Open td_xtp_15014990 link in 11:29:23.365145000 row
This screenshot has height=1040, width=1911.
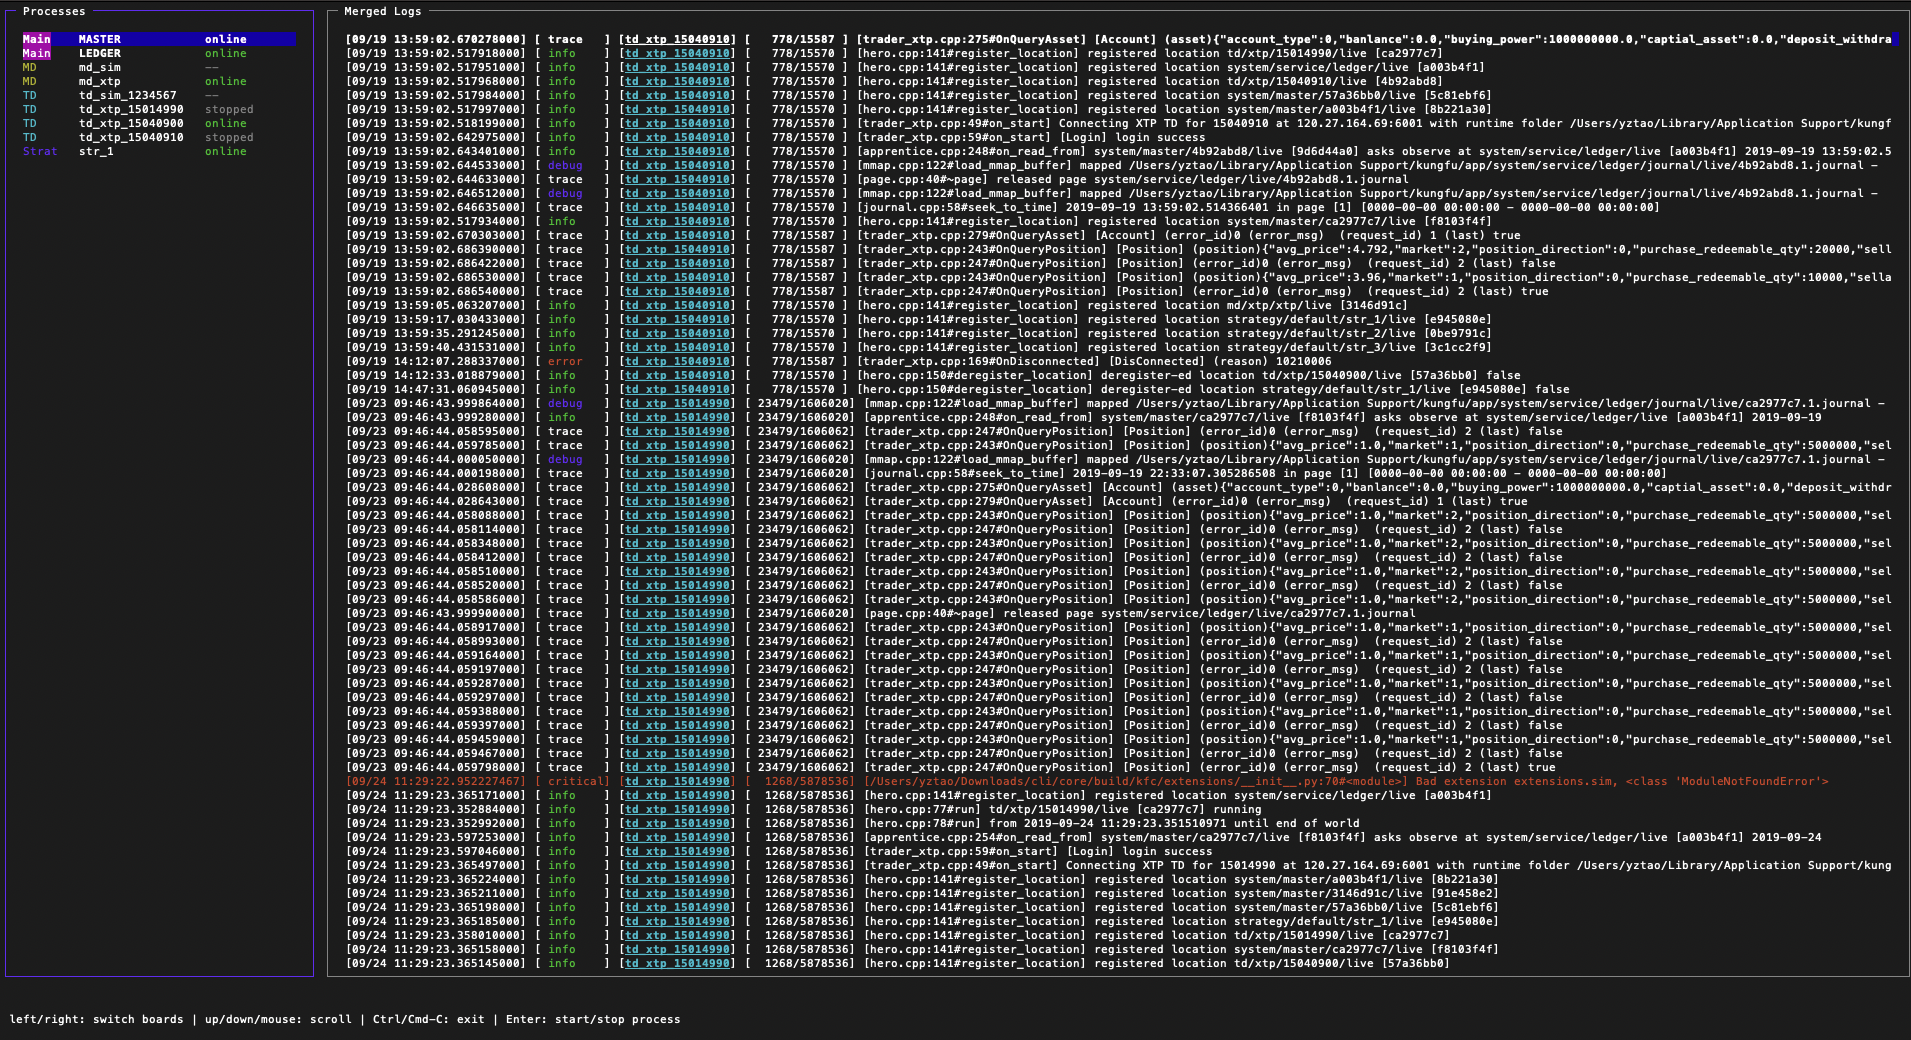click(677, 963)
